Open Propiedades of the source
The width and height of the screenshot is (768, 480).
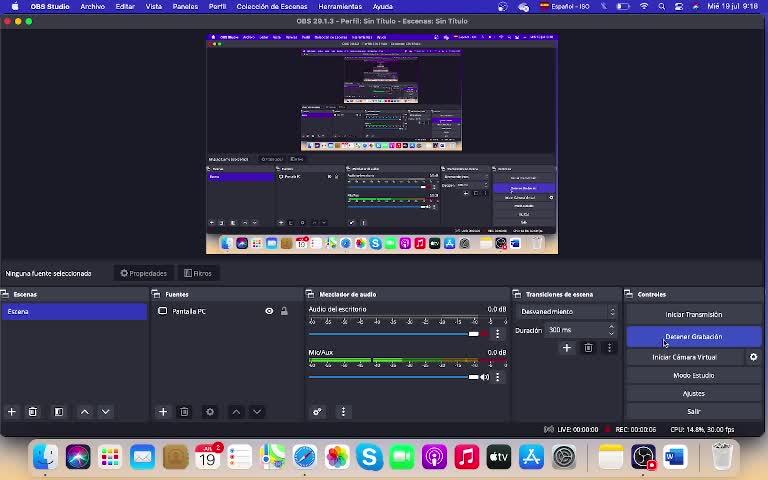pyautogui.click(x=144, y=273)
